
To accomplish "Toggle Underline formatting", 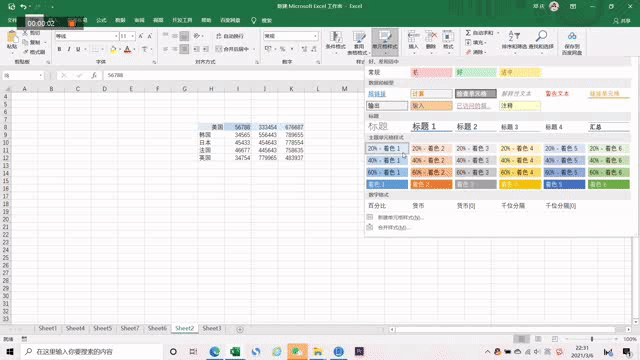I will 78,49.
